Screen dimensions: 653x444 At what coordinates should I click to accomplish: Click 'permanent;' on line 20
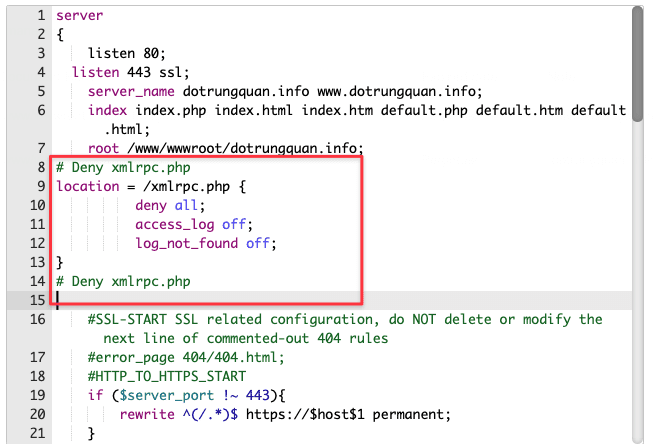pos(411,415)
